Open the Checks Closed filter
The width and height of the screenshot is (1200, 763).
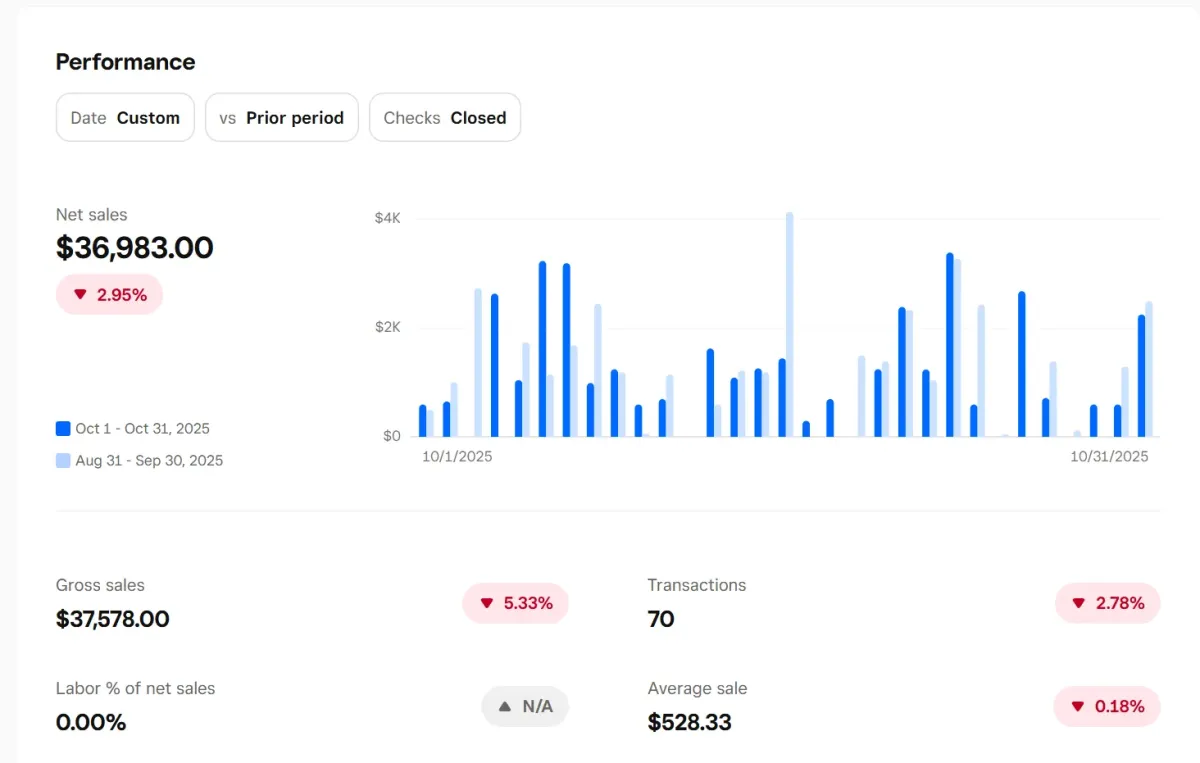click(x=445, y=117)
